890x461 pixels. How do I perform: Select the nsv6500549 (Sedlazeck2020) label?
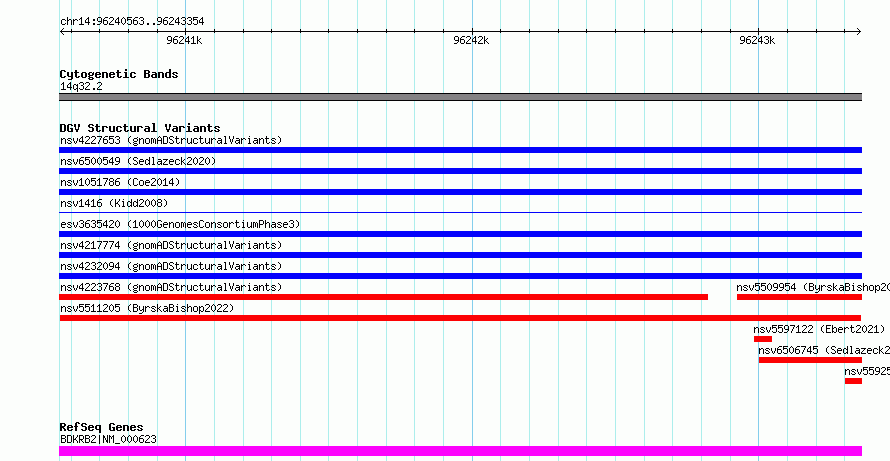138,161
